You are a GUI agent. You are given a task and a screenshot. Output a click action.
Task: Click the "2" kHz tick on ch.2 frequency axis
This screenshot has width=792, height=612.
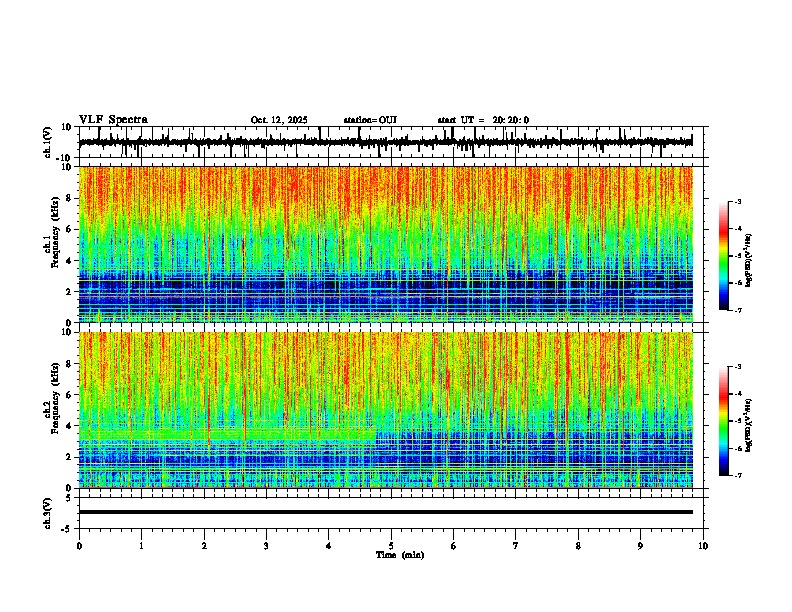[70, 457]
